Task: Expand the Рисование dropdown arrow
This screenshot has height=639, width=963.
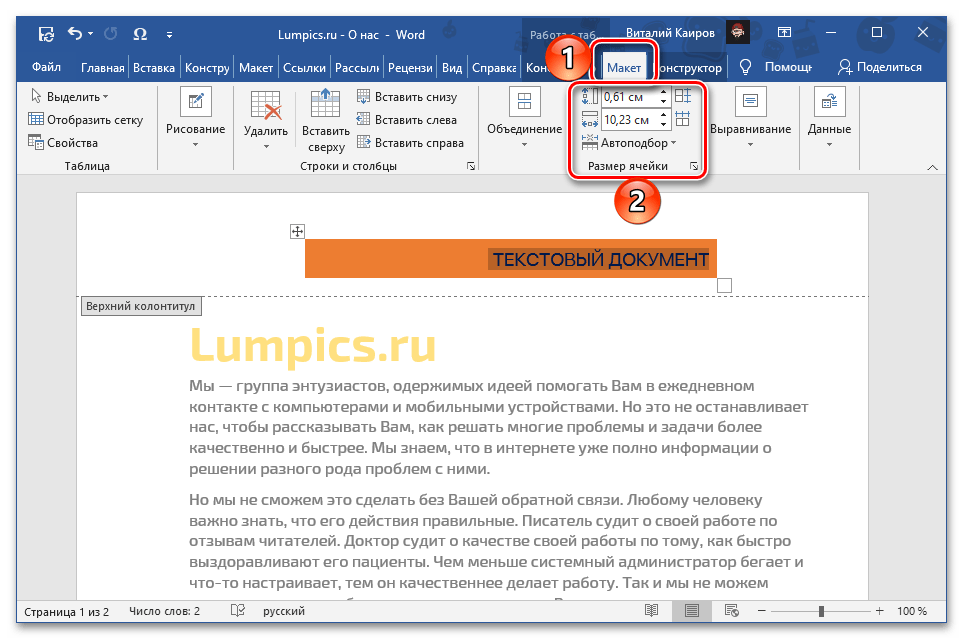Action: (195, 145)
